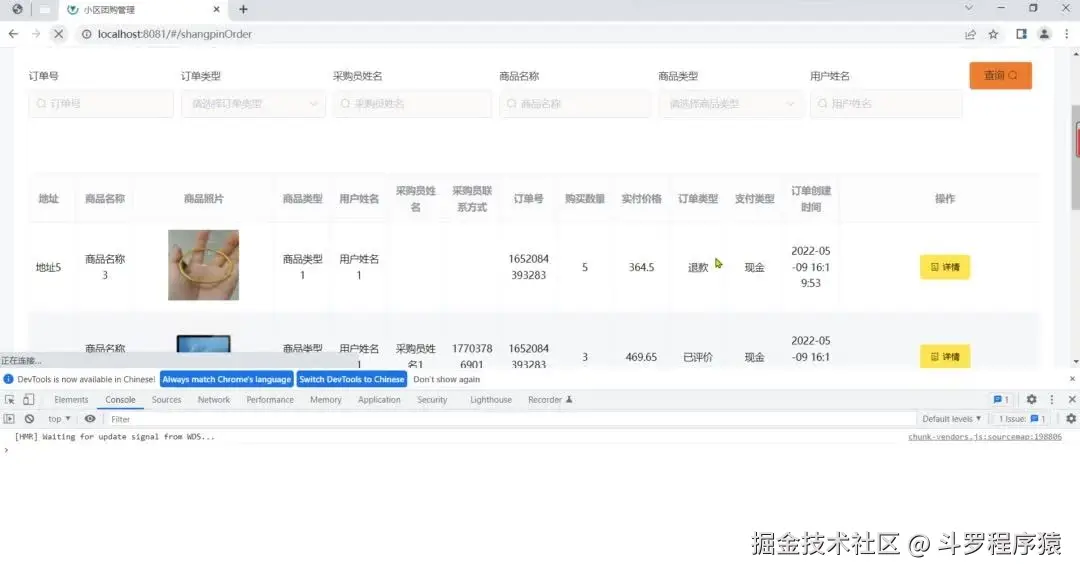Click the bracelet product photo thumbnail
This screenshot has width=1080, height=576.
[x=203, y=265]
